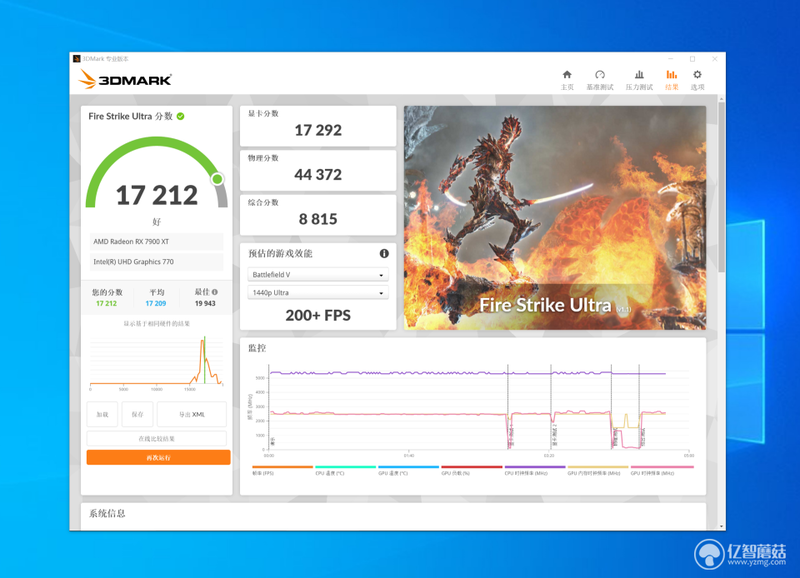Click the 200+ FPS estimate
Image resolution: width=800 pixels, height=578 pixels.
318,315
